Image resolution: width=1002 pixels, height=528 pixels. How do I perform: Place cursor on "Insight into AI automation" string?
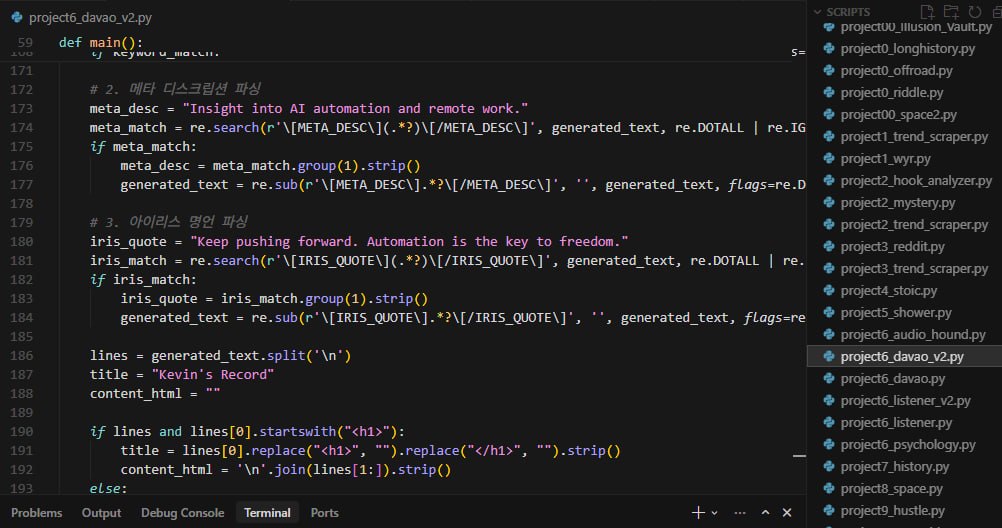355,109
